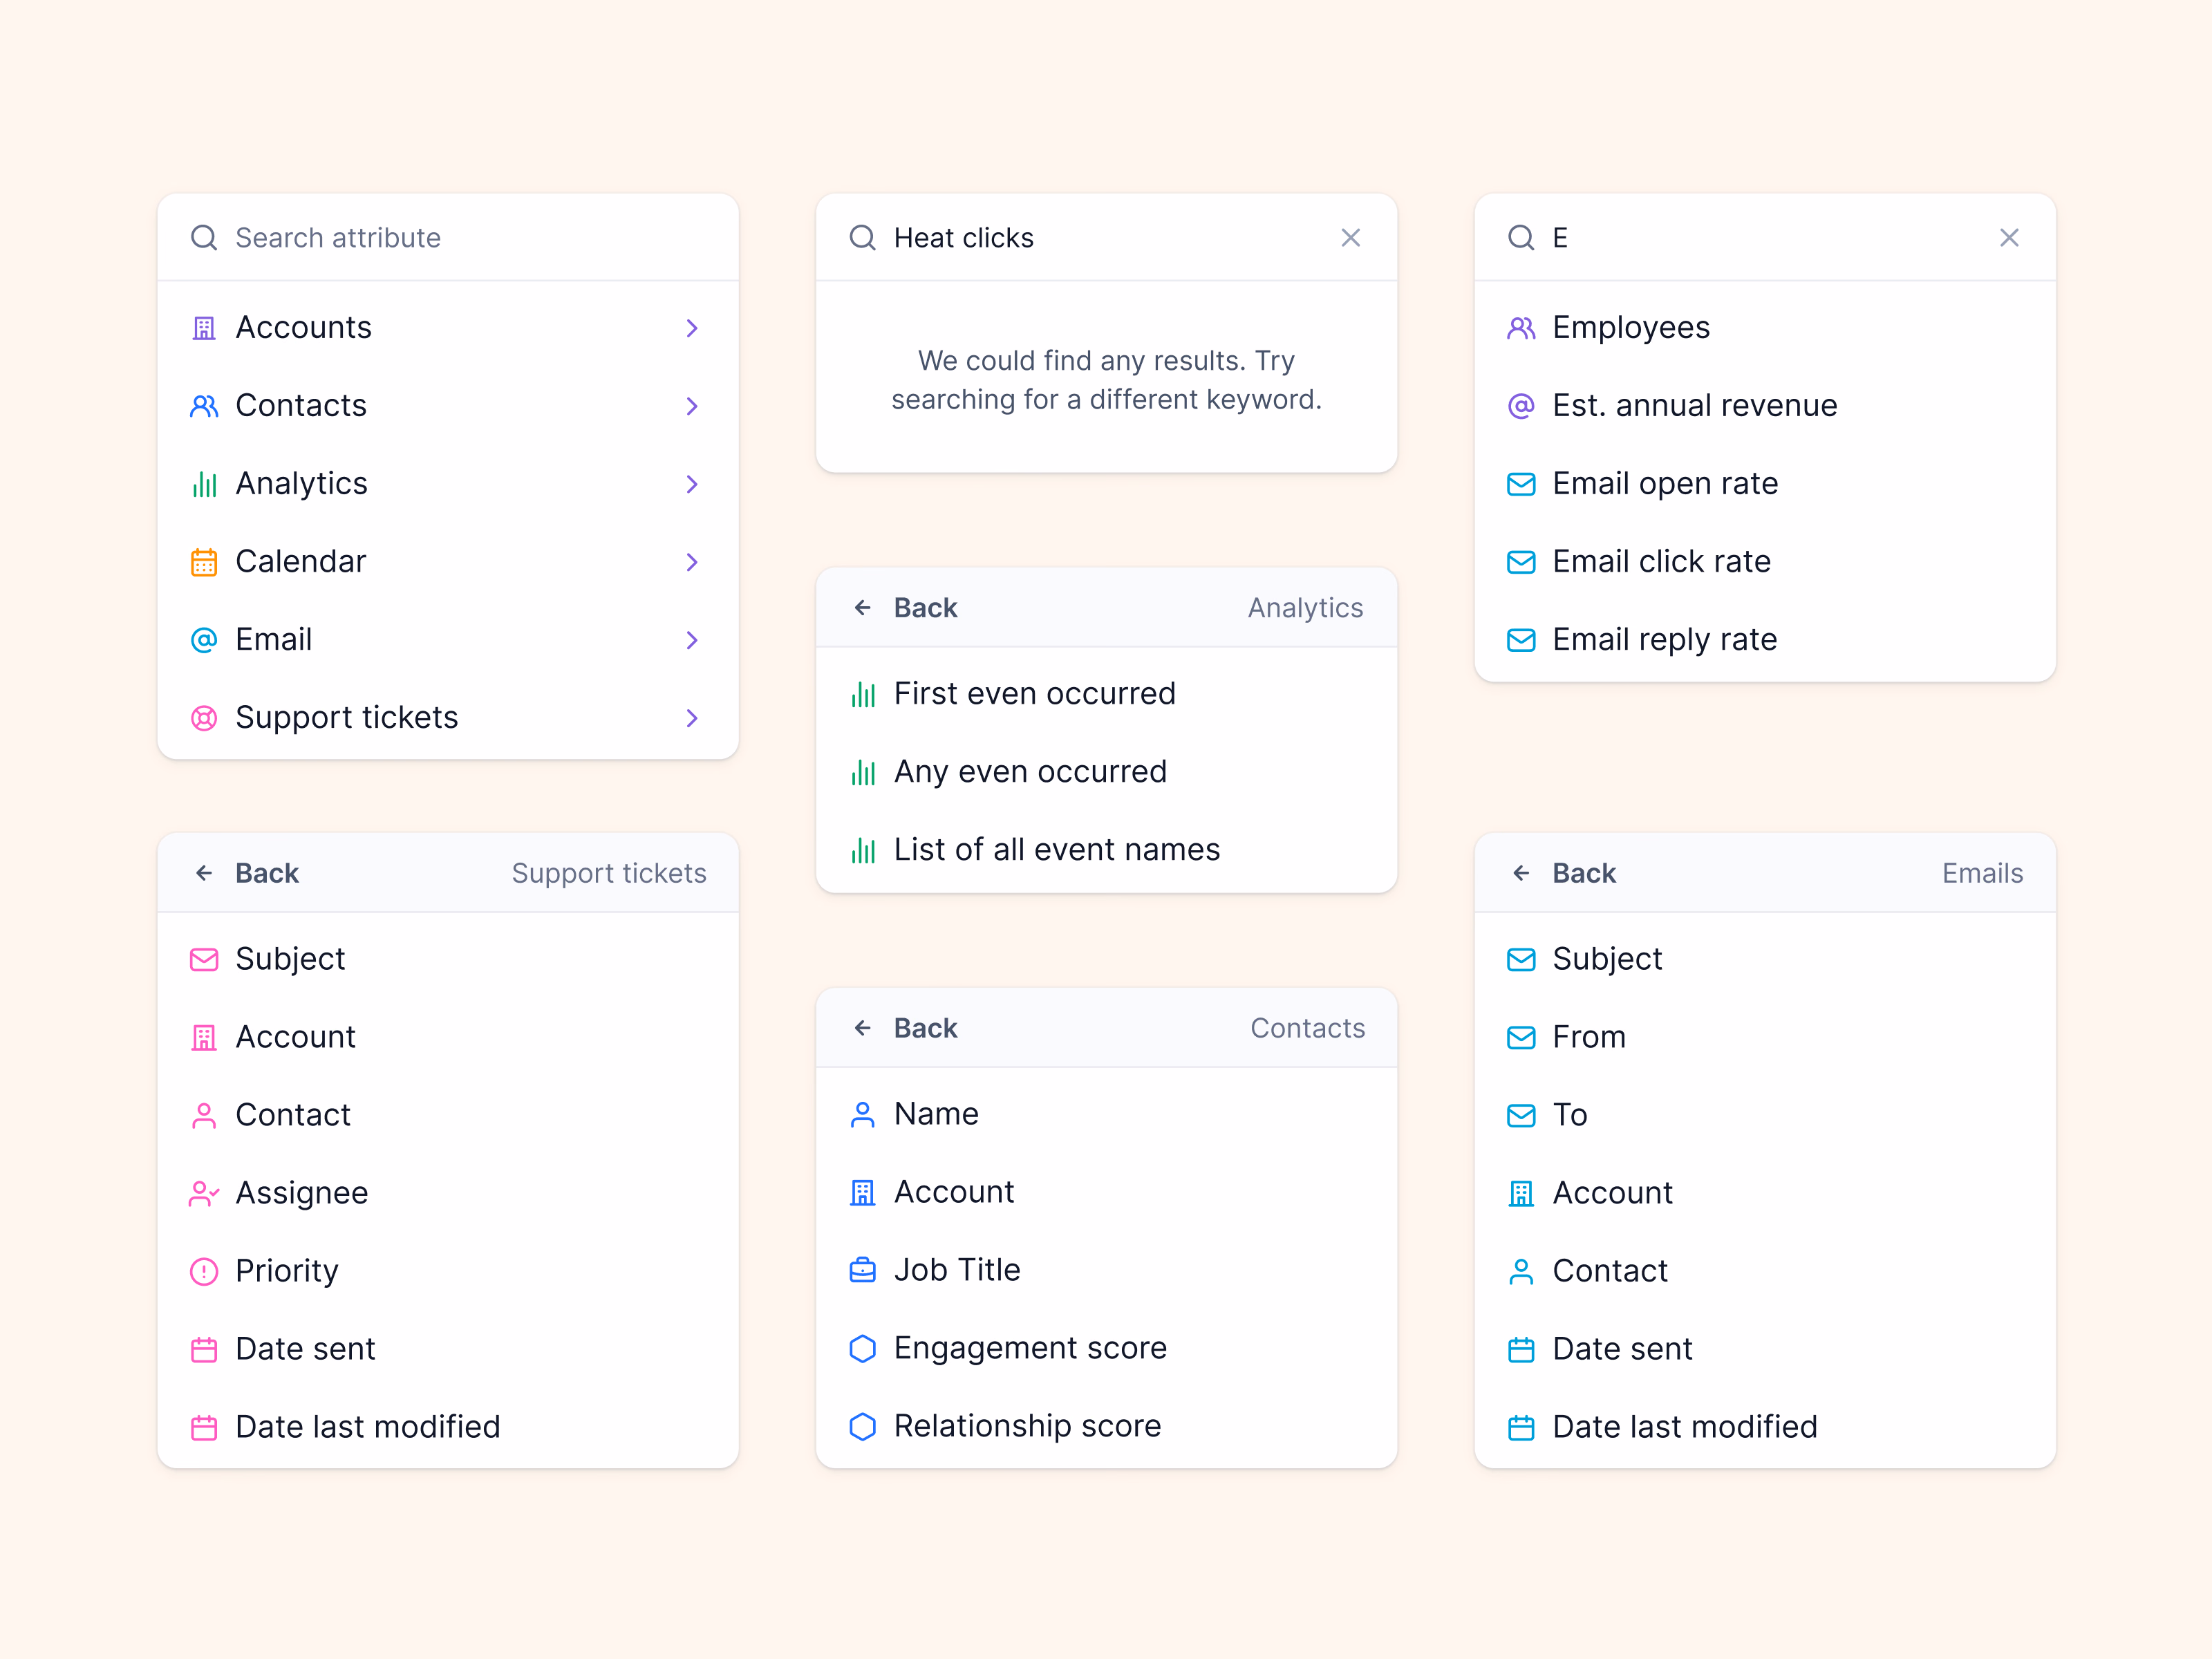The width and height of the screenshot is (2212, 1659).
Task: Choose Subject in Emails list
Action: click(1765, 960)
